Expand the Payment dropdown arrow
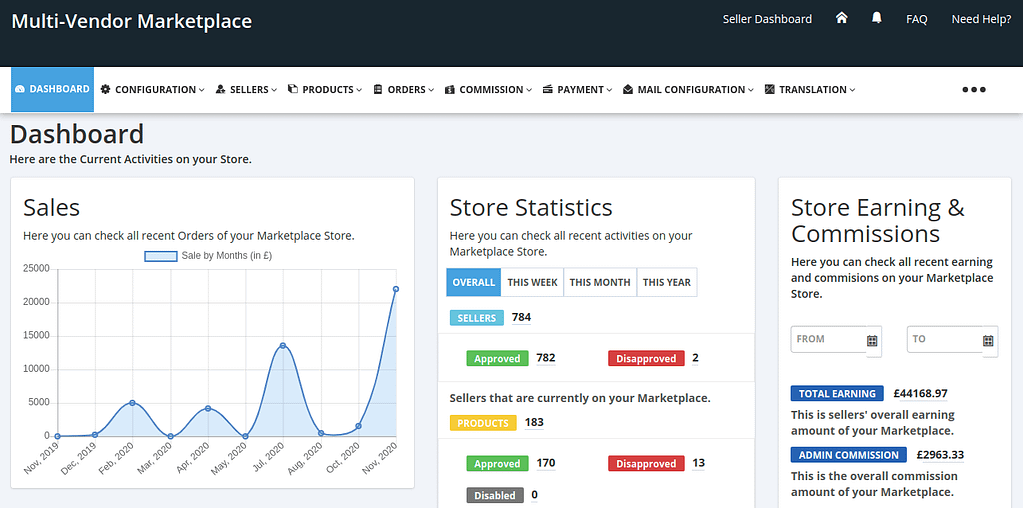The width and height of the screenshot is (1023, 508). [609, 90]
